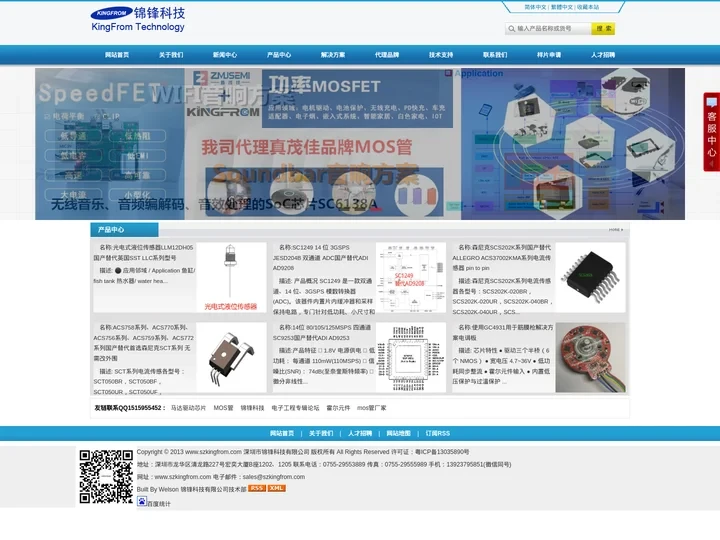720x540 pixels.
Task: Open product title 光电式液位传感器LLM12DH05
Action: point(143,253)
